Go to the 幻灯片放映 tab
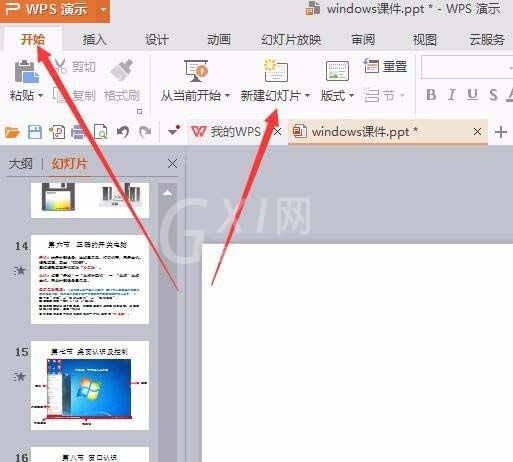Screen dimensions: 513x462 click(x=291, y=40)
